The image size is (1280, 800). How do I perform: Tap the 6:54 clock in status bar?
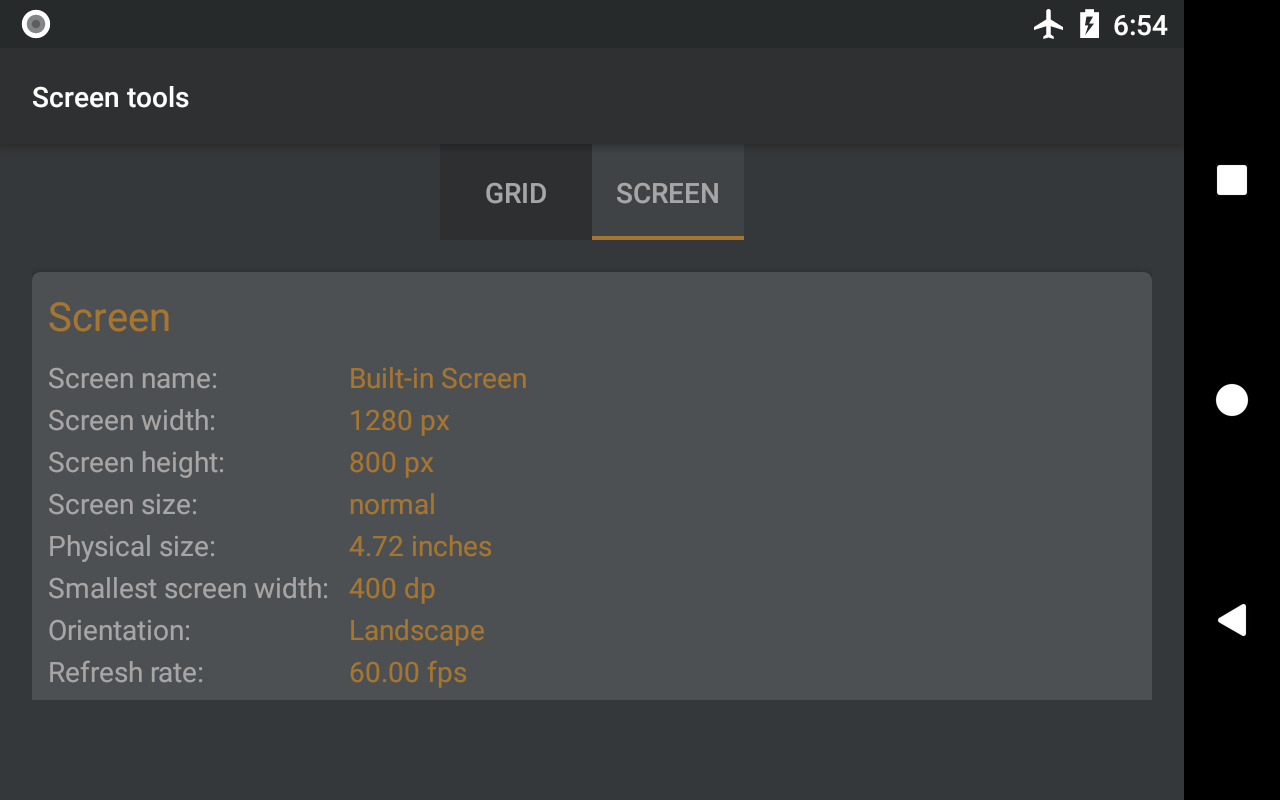(1140, 25)
